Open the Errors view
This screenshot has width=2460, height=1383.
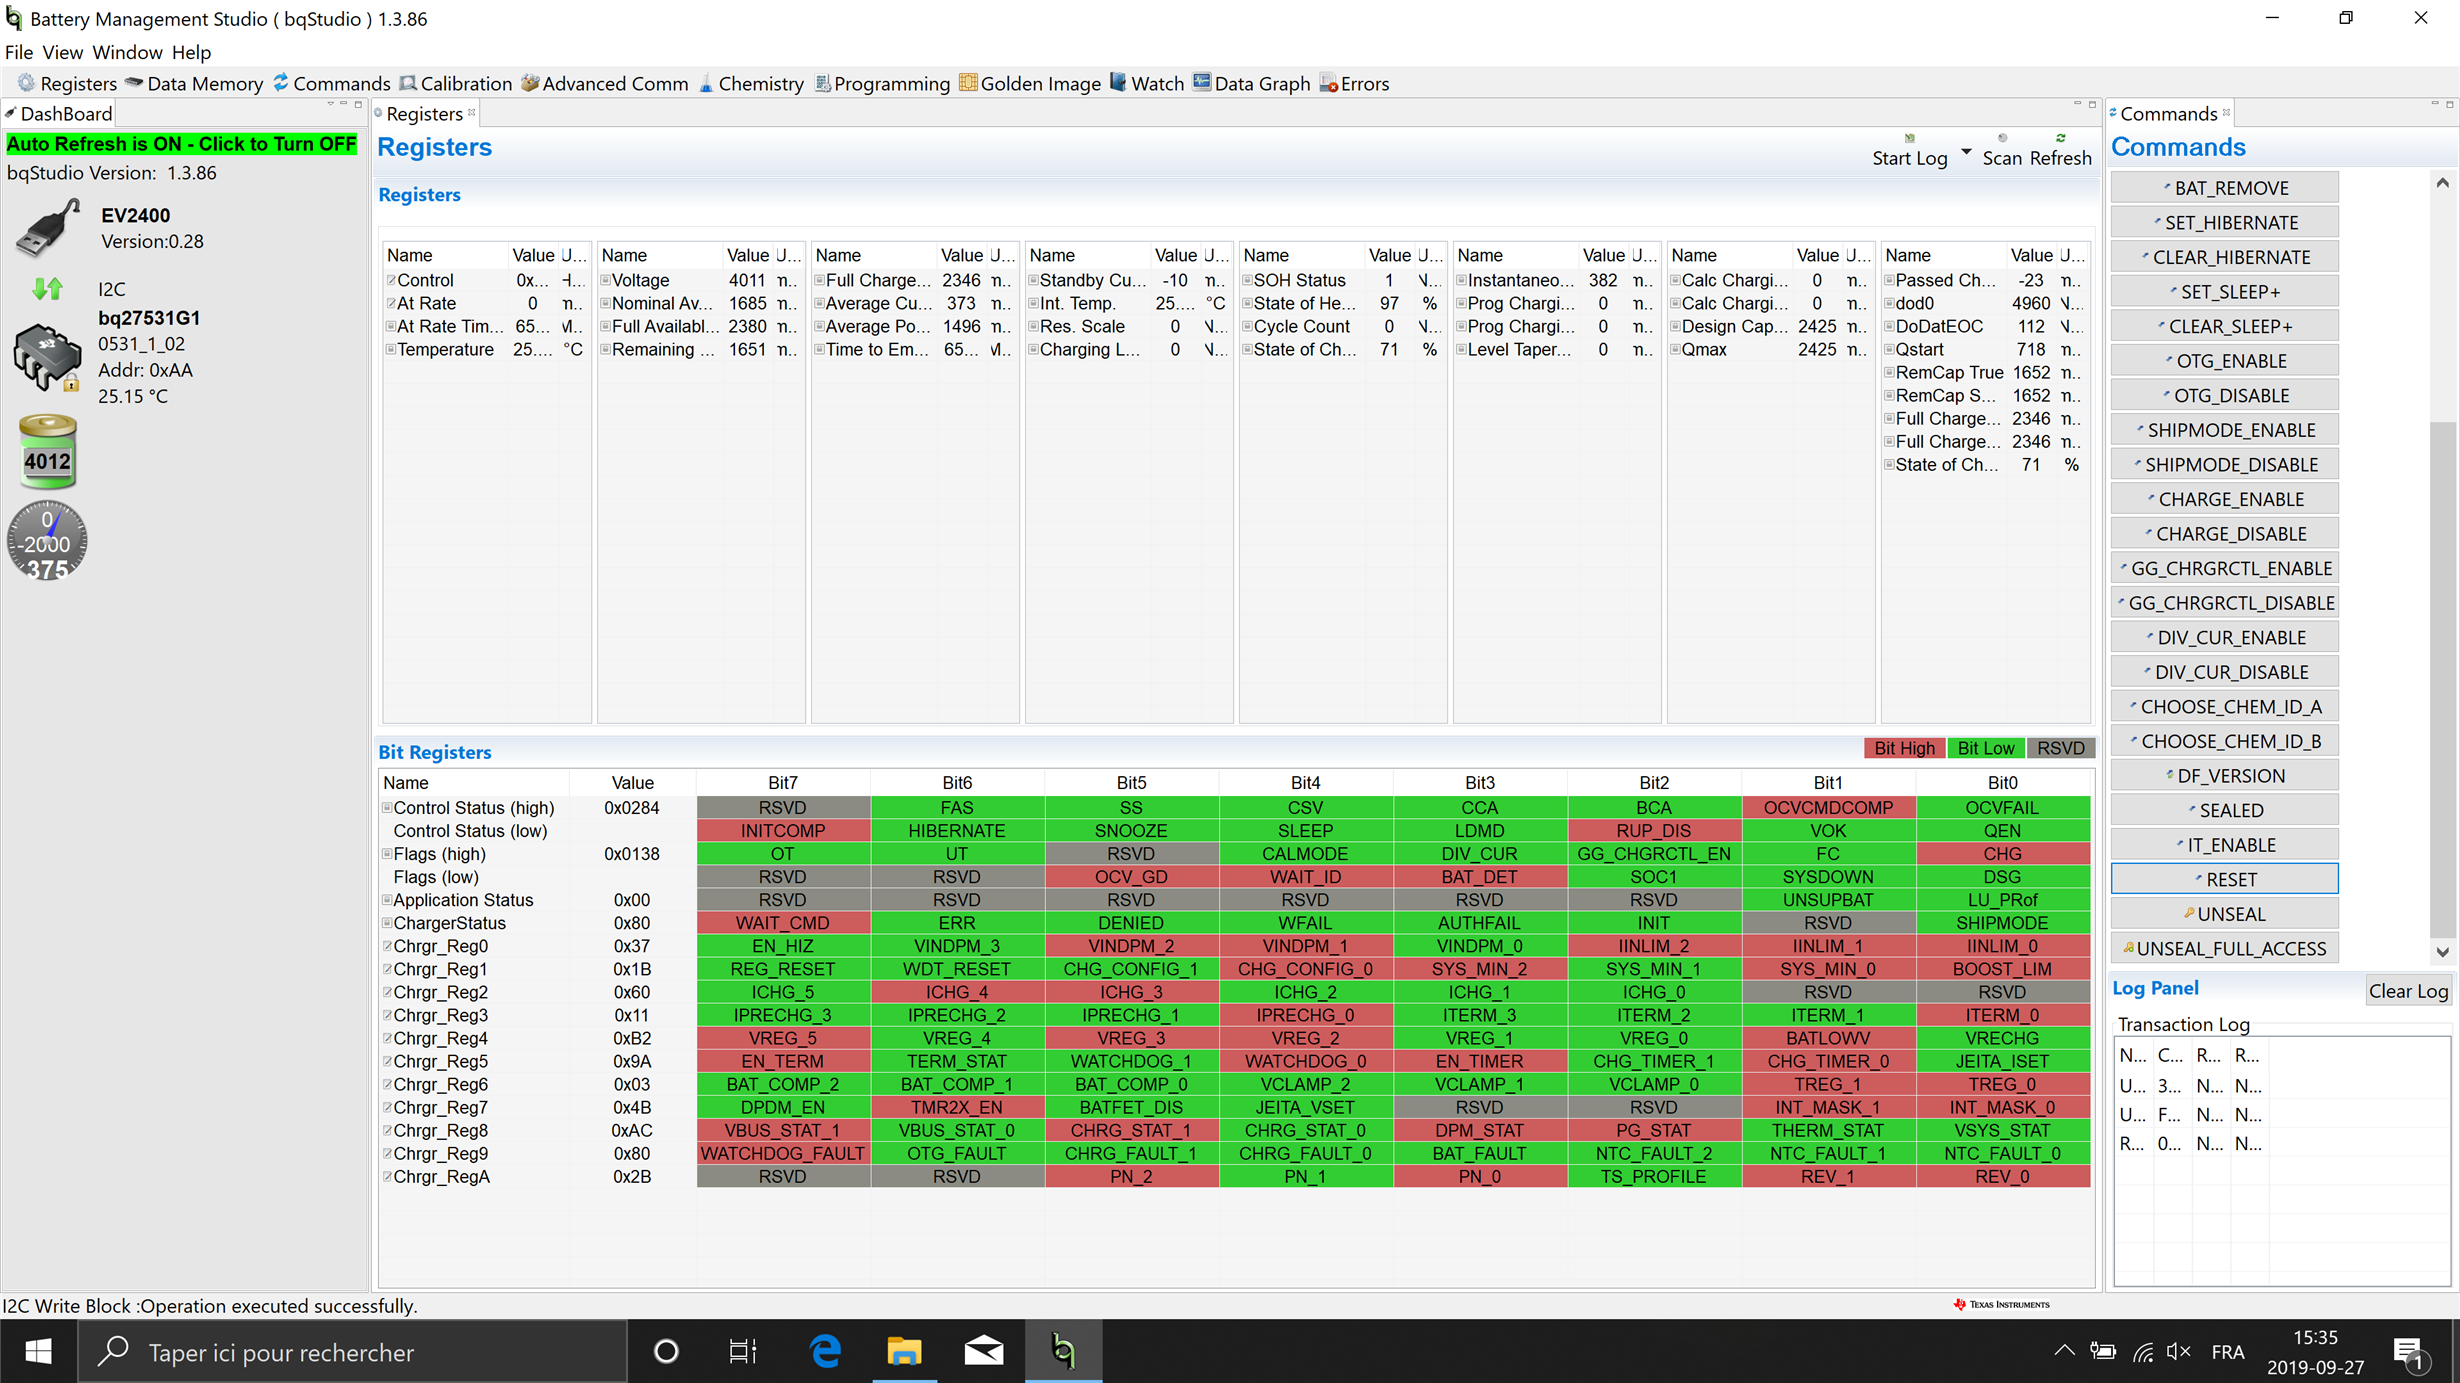tap(1354, 84)
